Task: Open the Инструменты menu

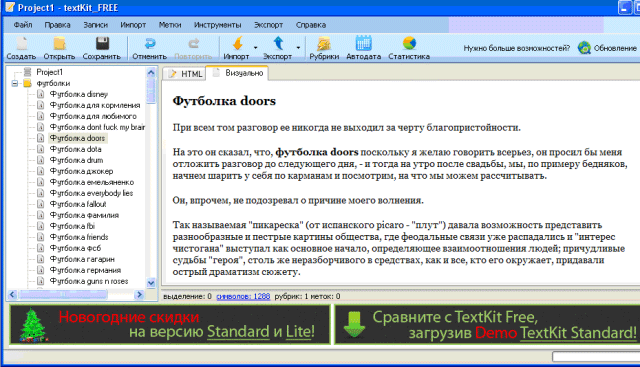Action: [x=218, y=25]
